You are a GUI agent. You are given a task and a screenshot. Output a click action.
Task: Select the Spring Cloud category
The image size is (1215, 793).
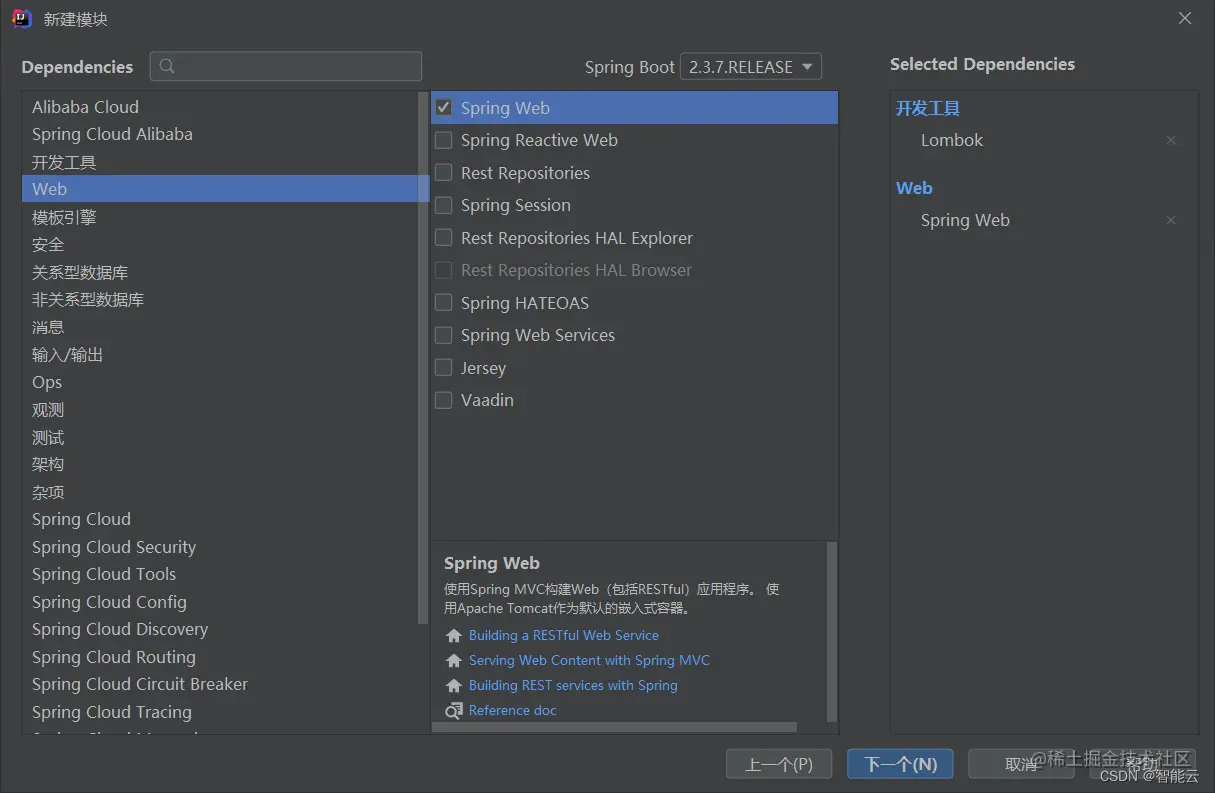pyautogui.click(x=220, y=519)
